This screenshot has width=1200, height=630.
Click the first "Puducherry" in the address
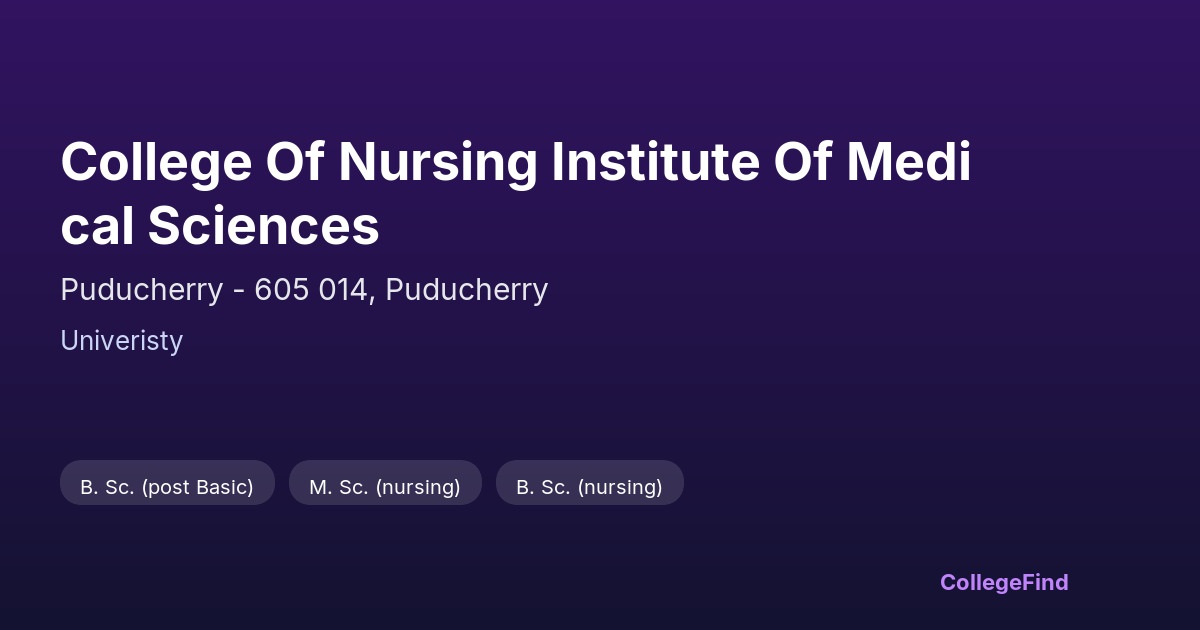pos(141,290)
